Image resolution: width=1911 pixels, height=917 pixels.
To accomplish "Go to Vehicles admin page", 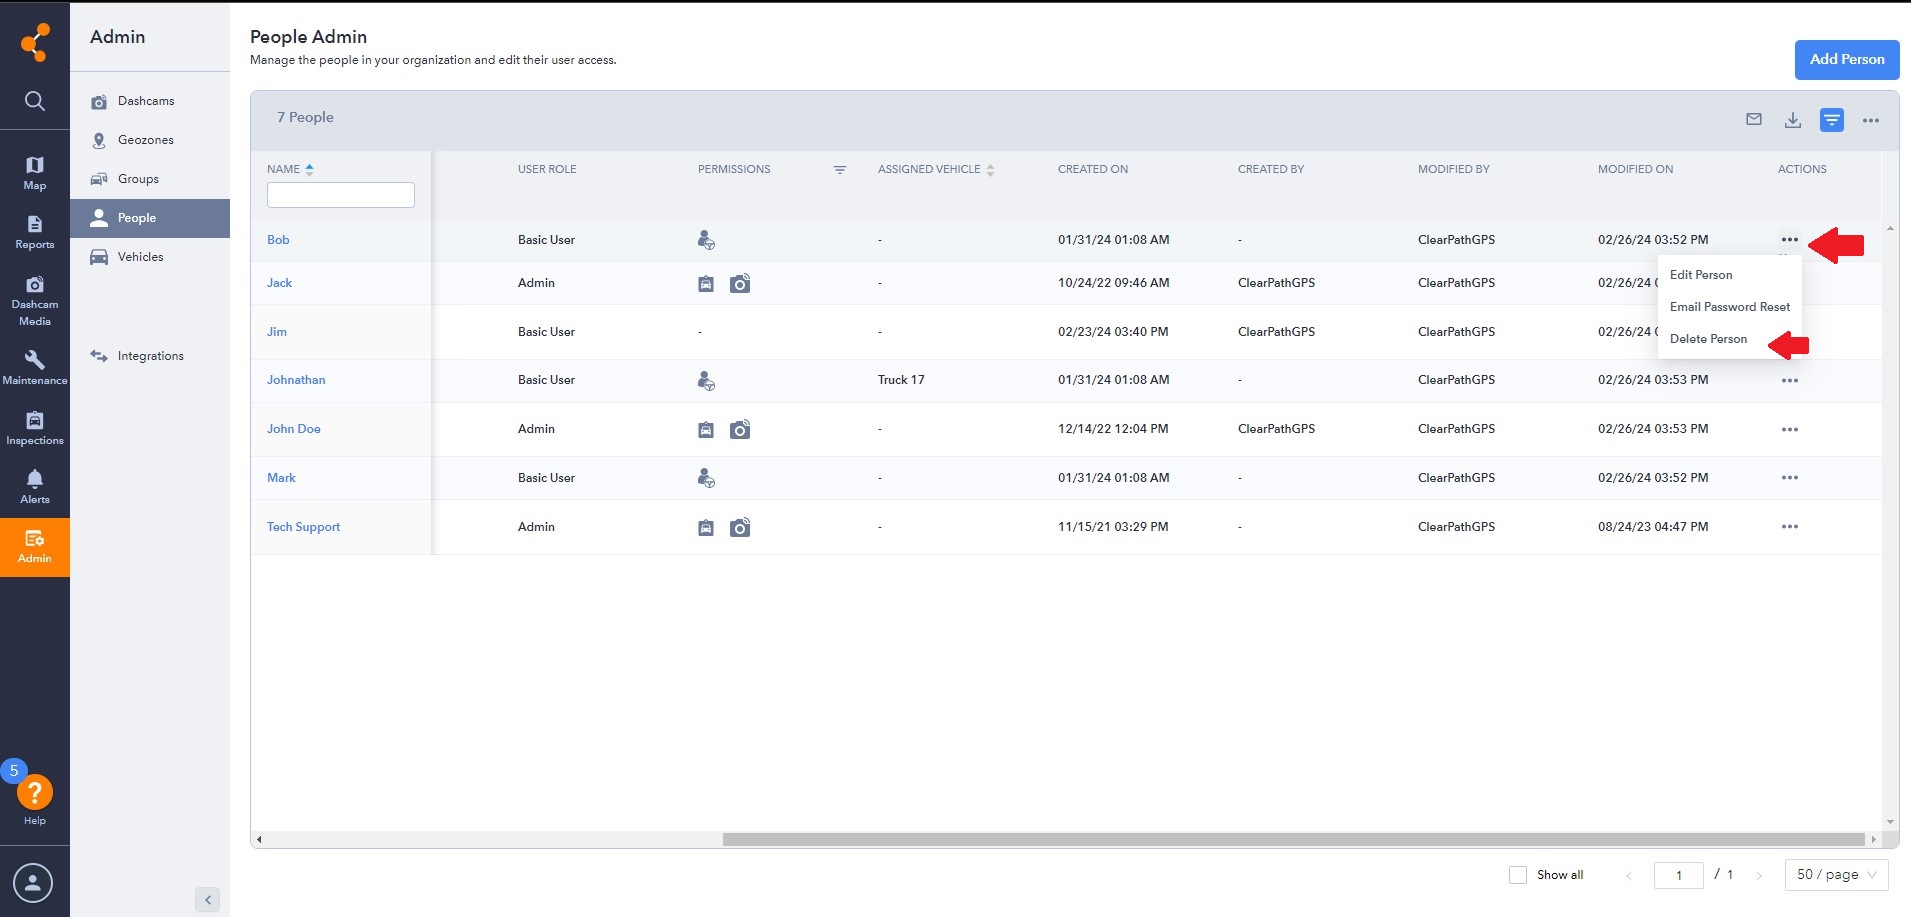I will pyautogui.click(x=140, y=257).
